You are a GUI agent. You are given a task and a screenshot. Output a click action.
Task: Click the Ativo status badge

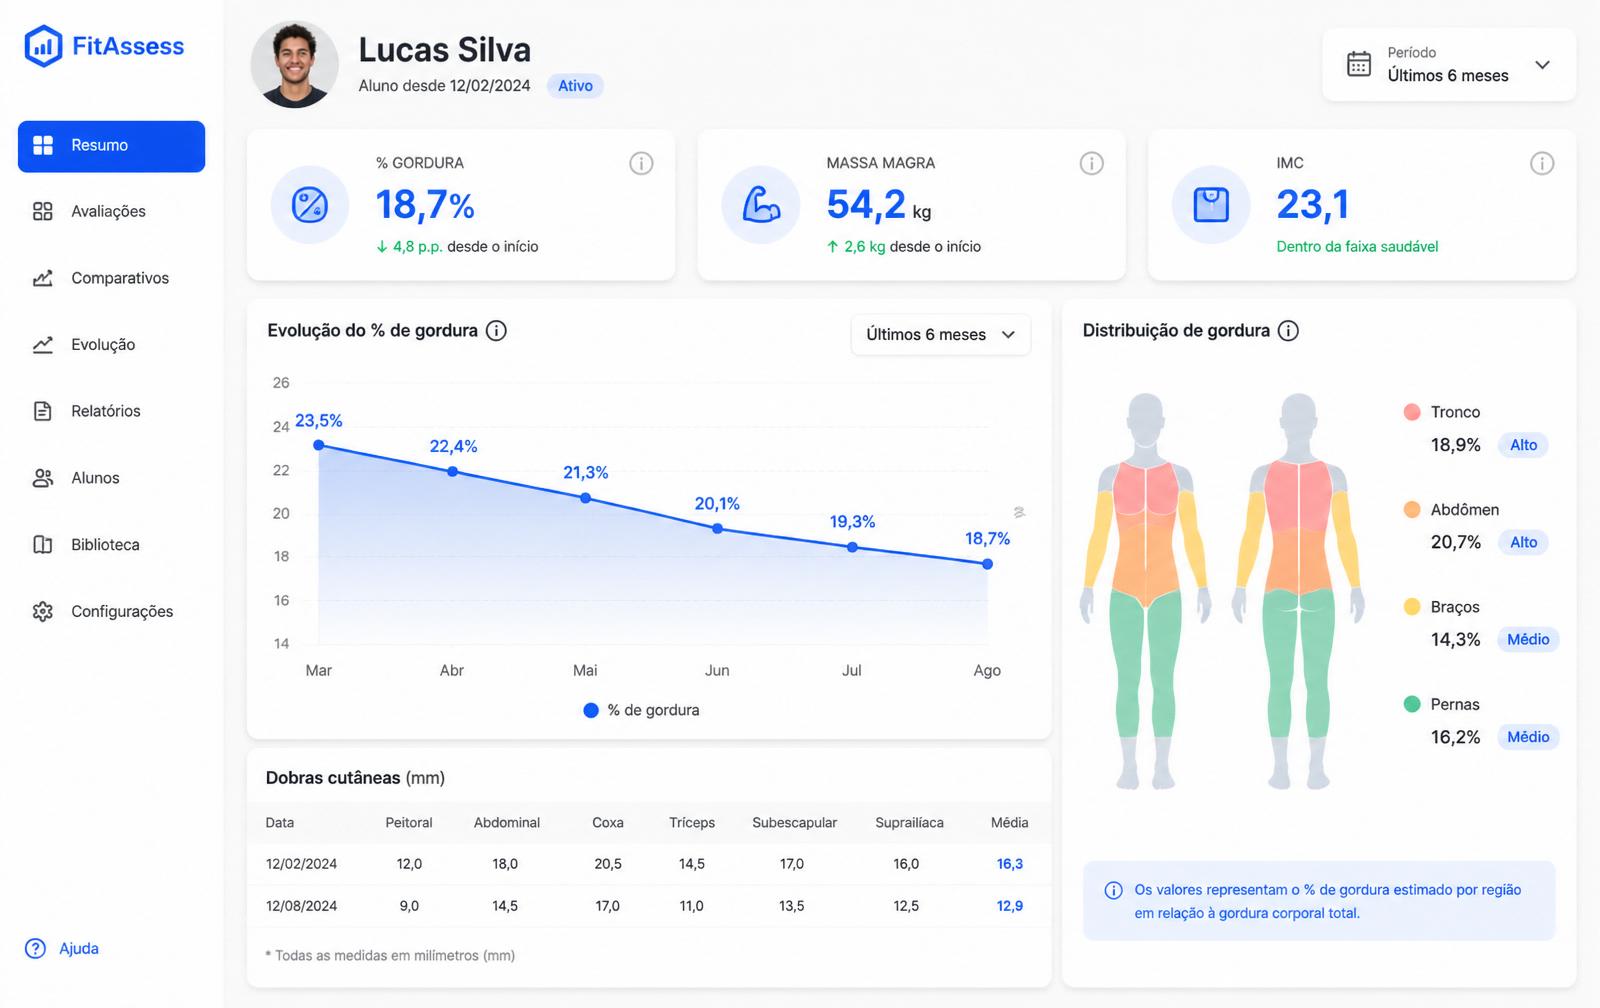575,86
